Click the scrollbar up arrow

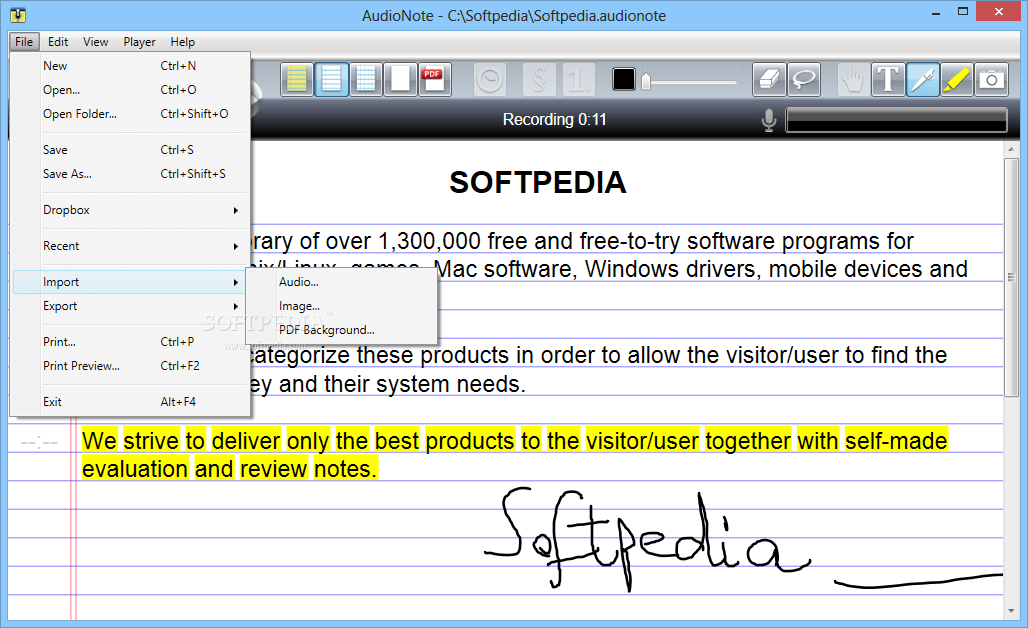pyautogui.click(x=1012, y=150)
